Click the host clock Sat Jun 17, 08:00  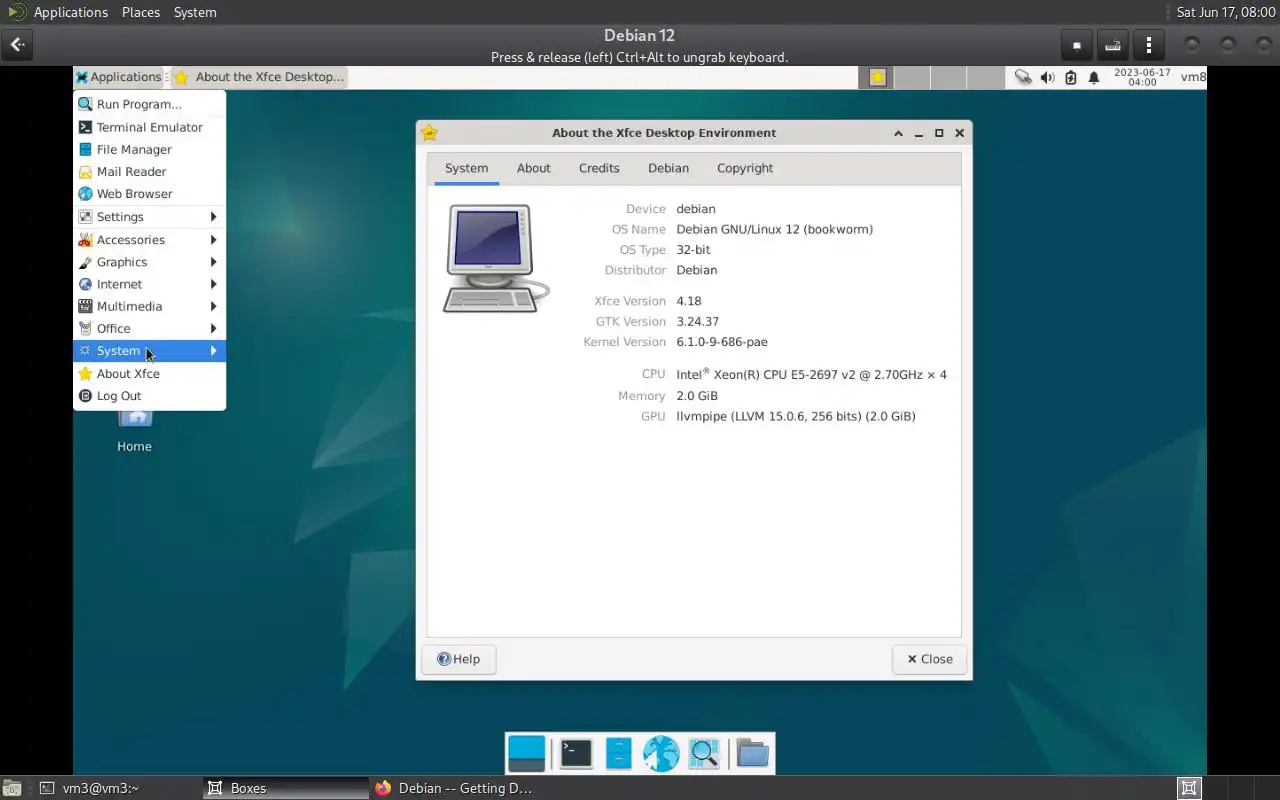click(1226, 12)
